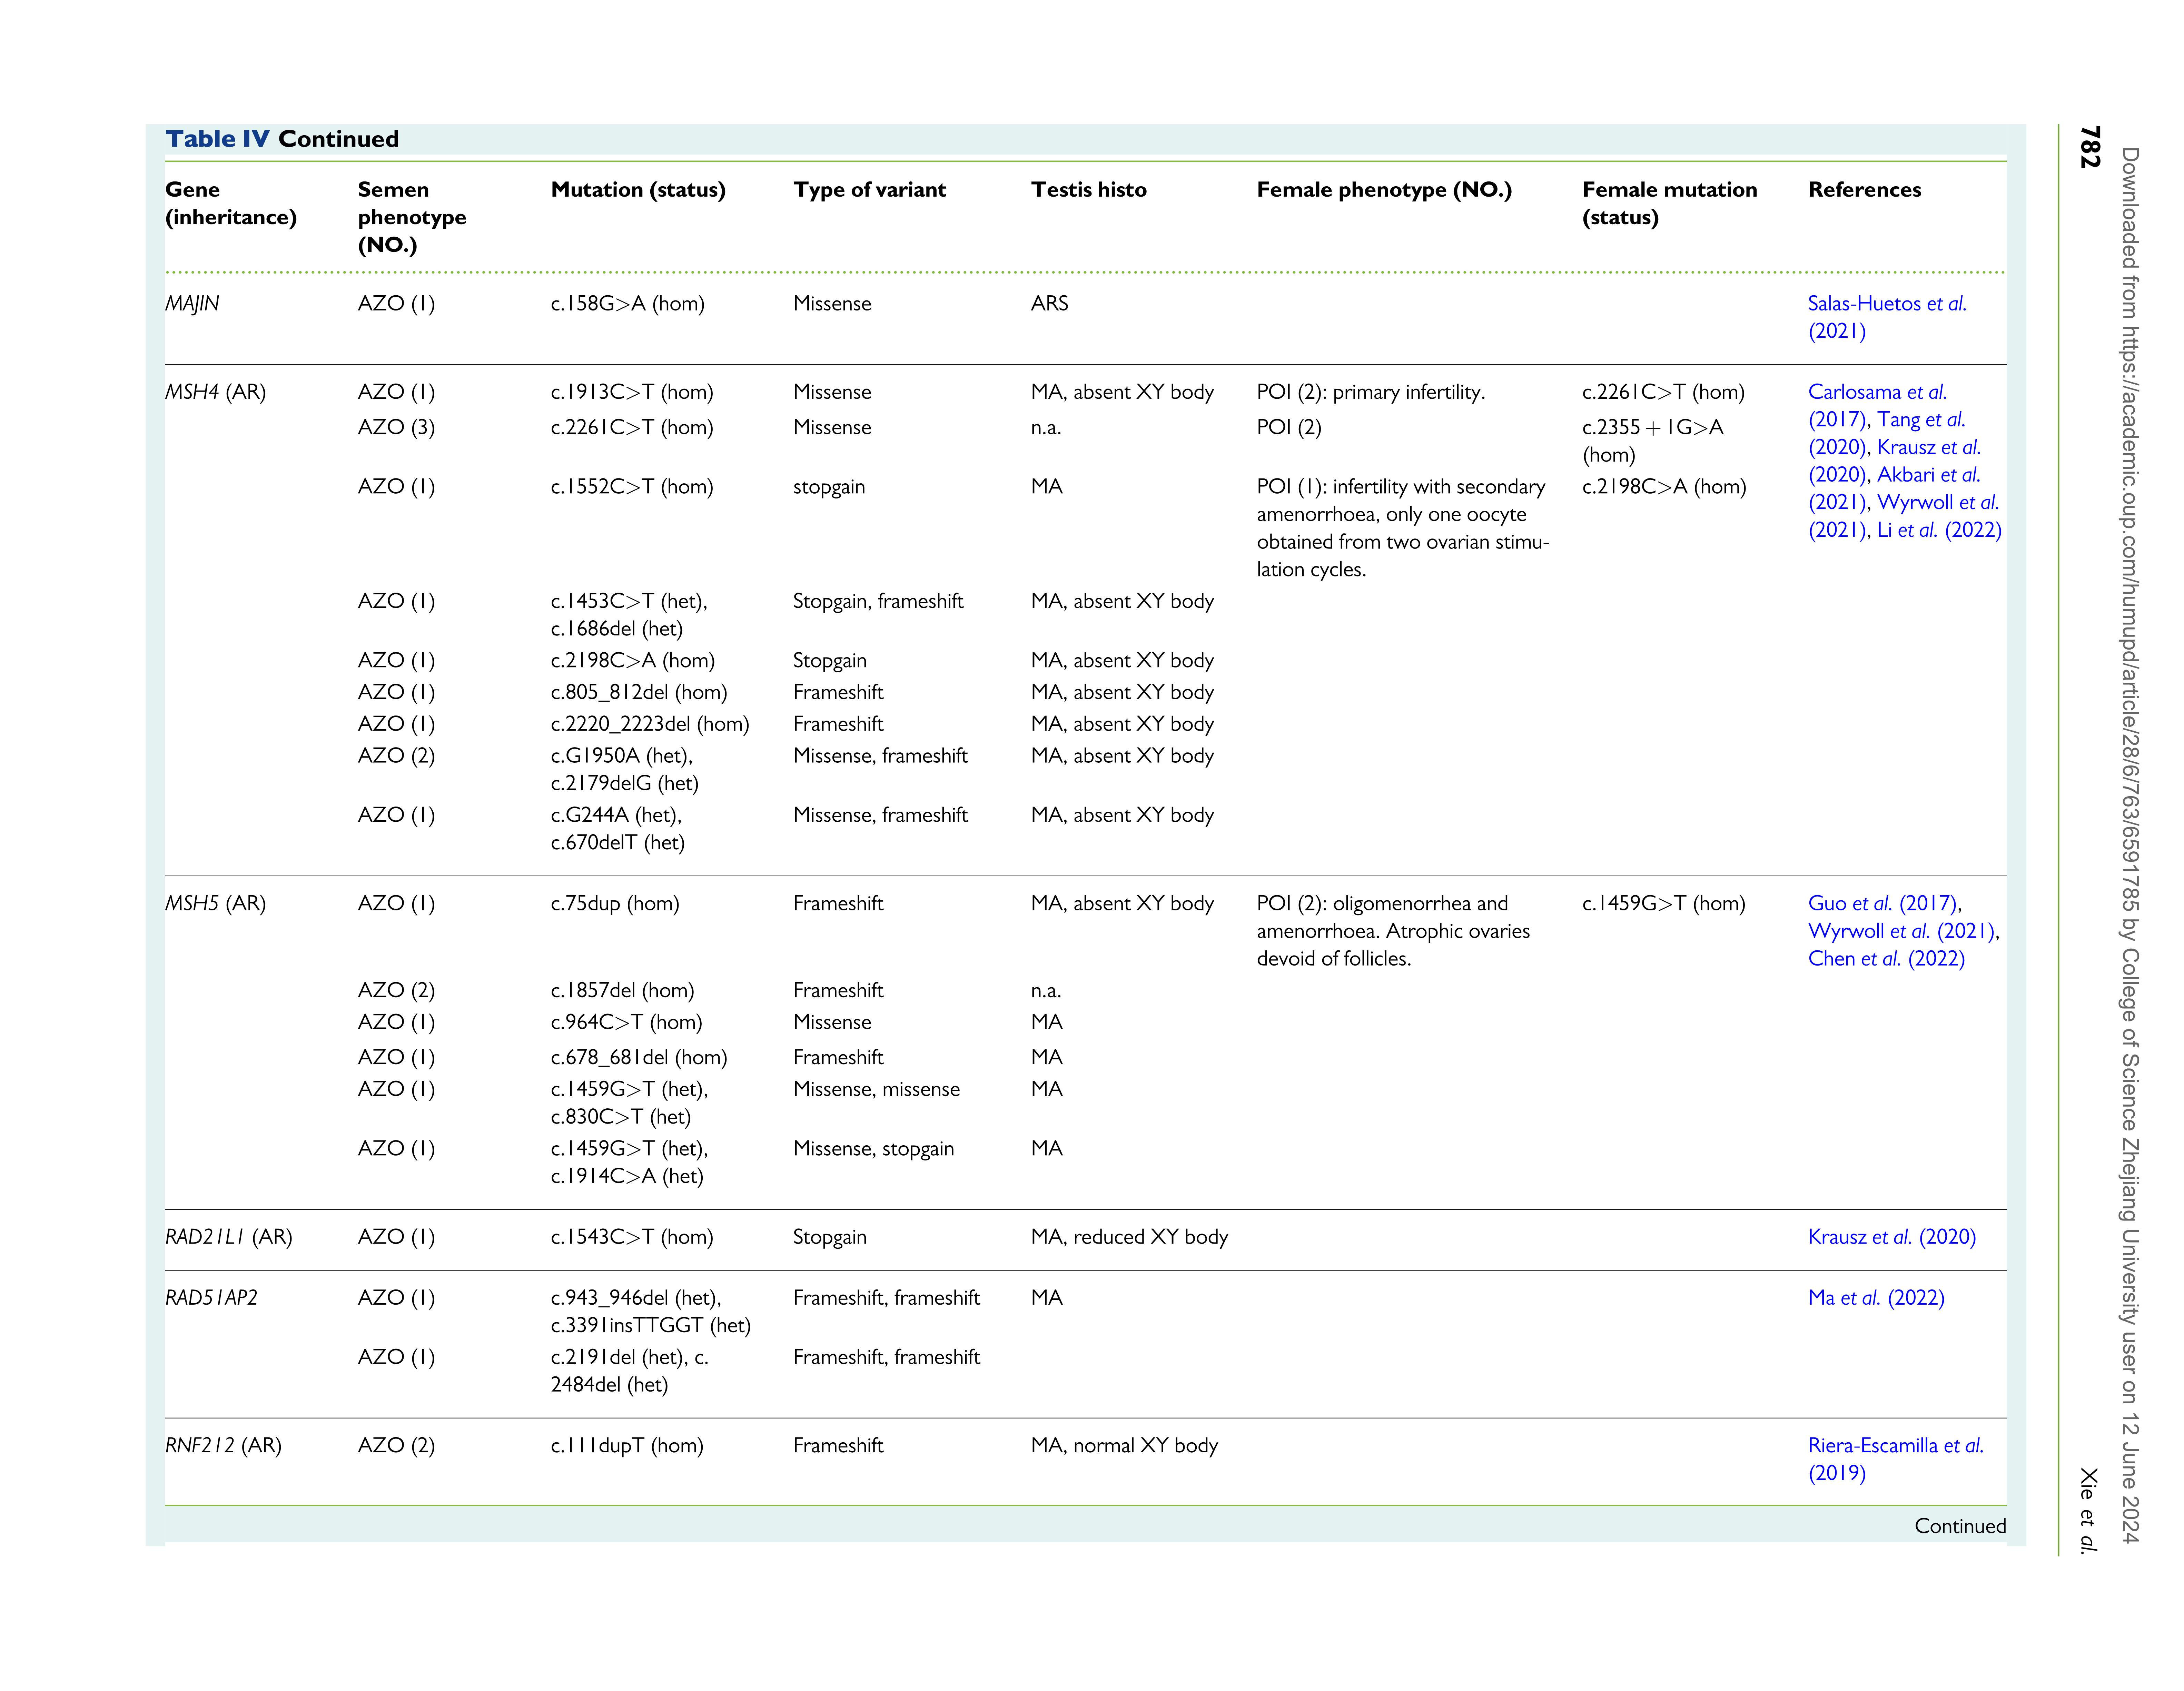This screenshot has width=2184, height=1691.
Task: Select the c.1913C>T (hom) mutation cell
Action: [x=632, y=392]
